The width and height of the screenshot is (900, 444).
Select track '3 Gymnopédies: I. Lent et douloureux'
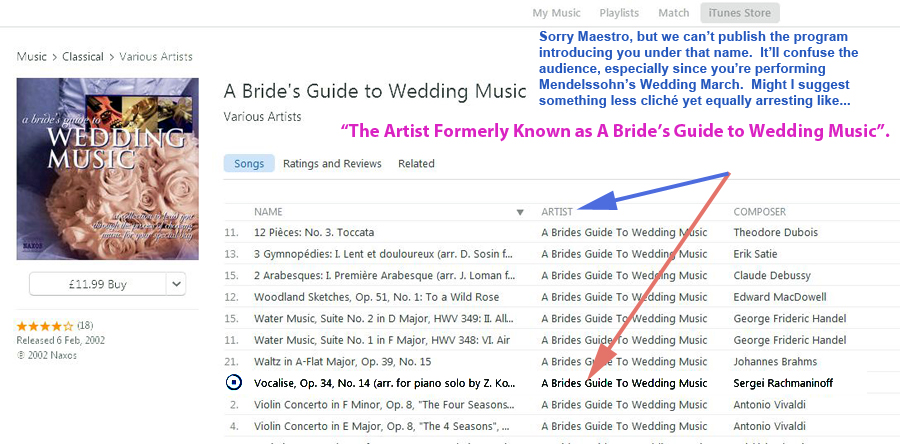pos(384,254)
